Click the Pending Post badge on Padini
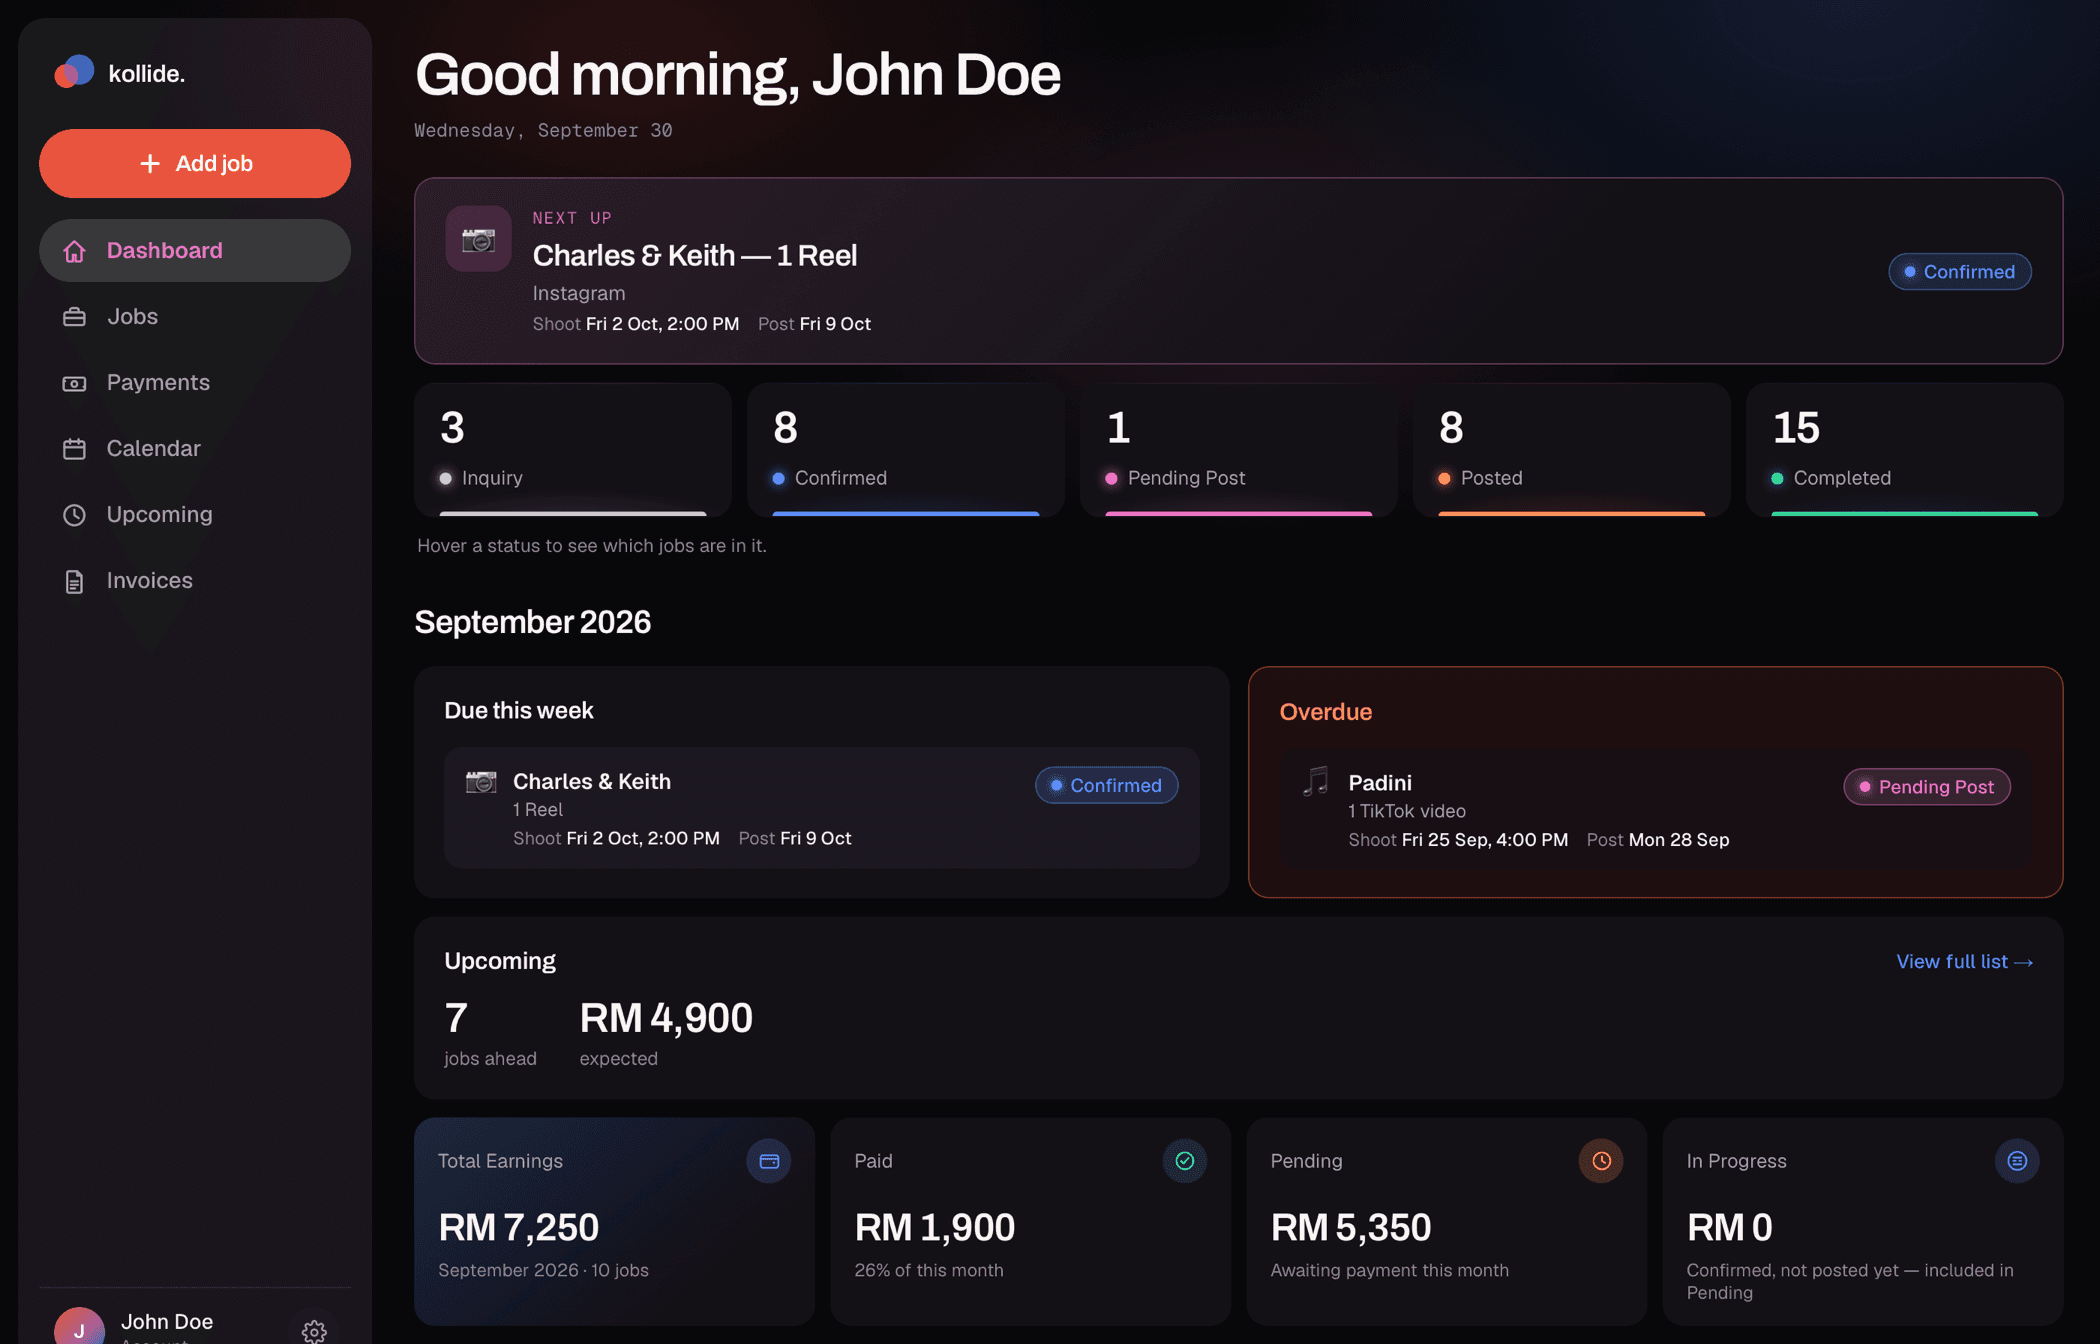Screen dimensions: 2100x1344 coord(1927,787)
